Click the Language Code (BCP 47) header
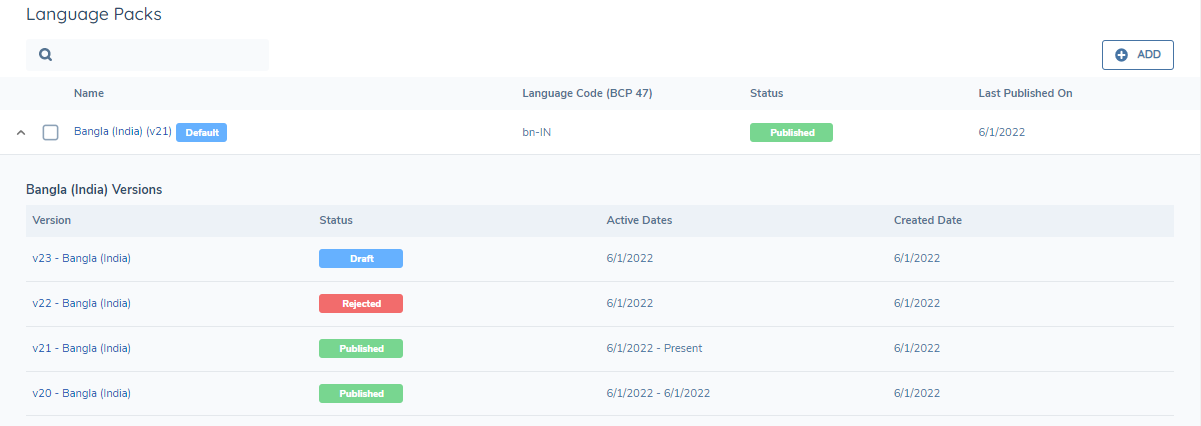 point(594,93)
